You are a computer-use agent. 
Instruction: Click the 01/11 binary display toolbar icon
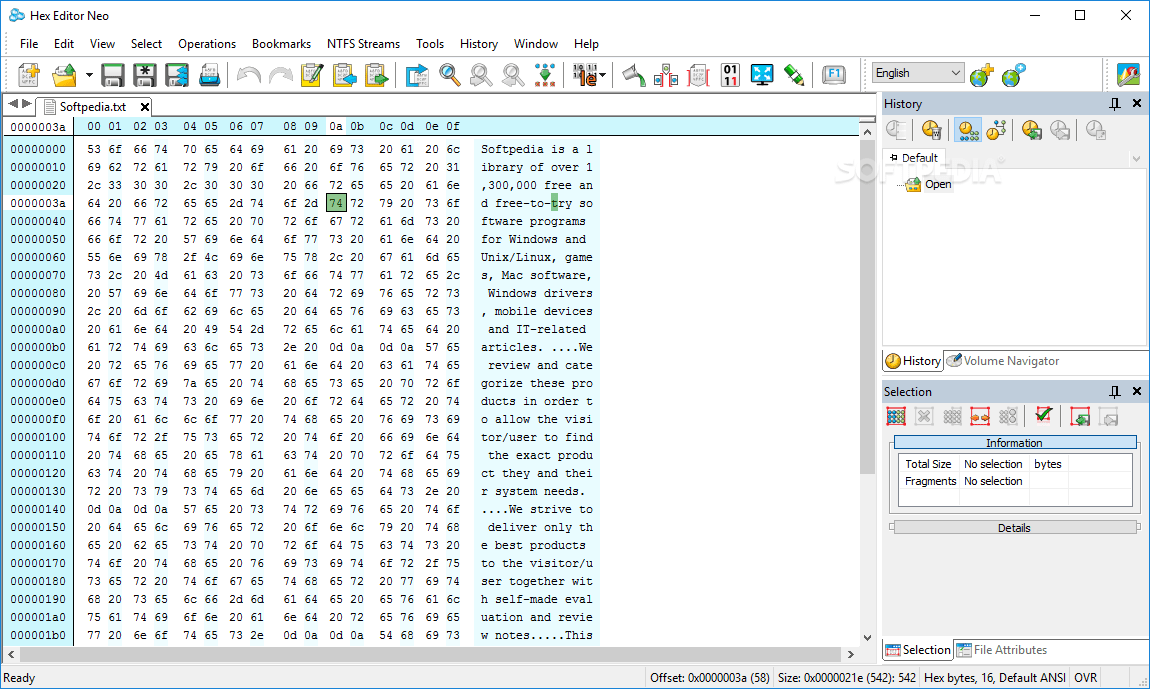point(730,75)
